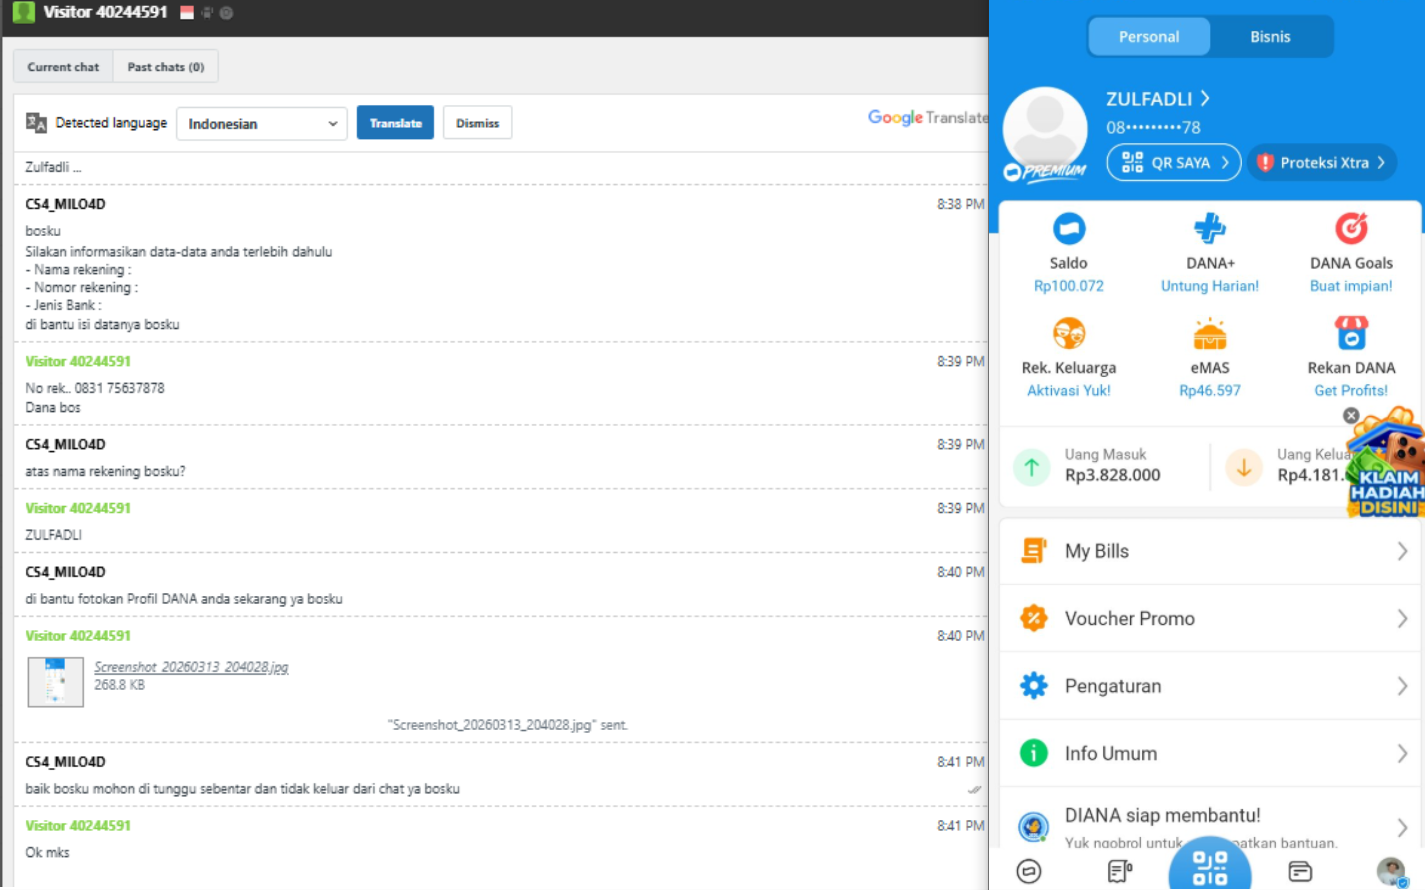Click the Uang Masuk green arrow icon

pyautogui.click(x=1032, y=467)
